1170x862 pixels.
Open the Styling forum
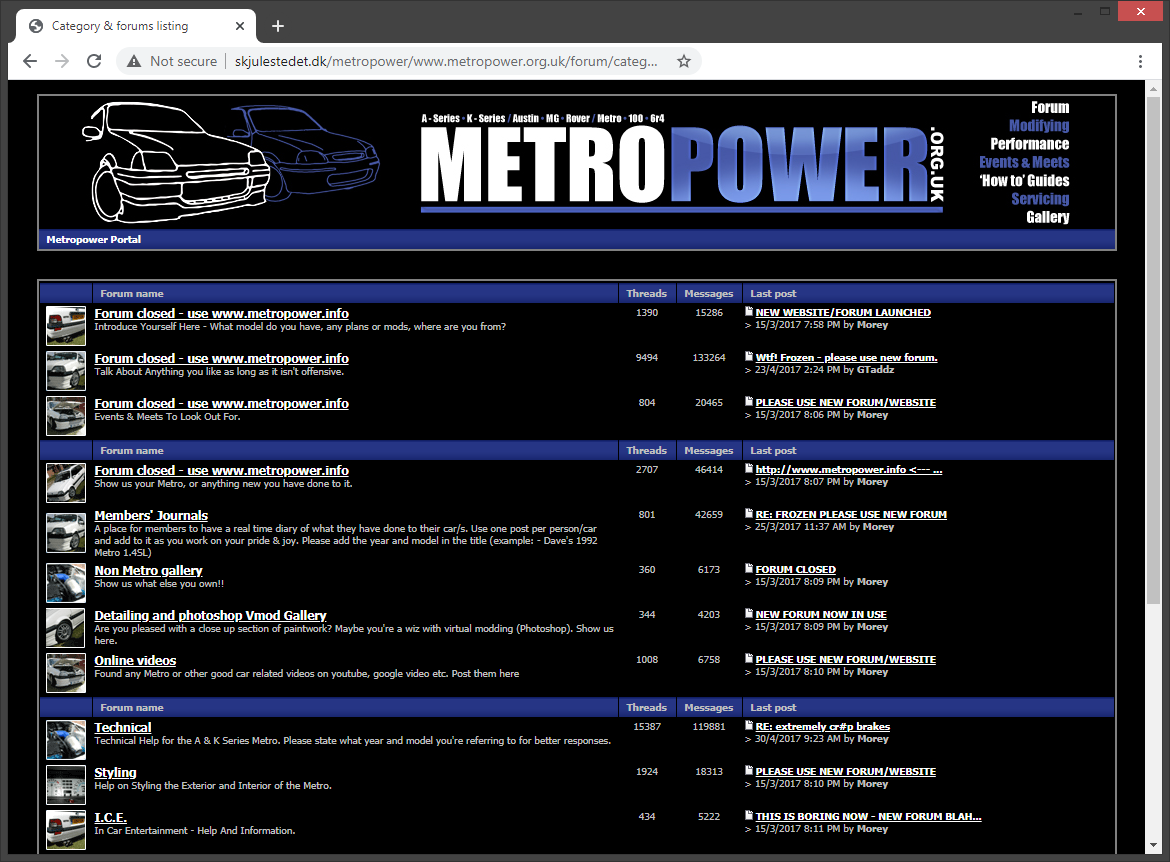tap(115, 772)
